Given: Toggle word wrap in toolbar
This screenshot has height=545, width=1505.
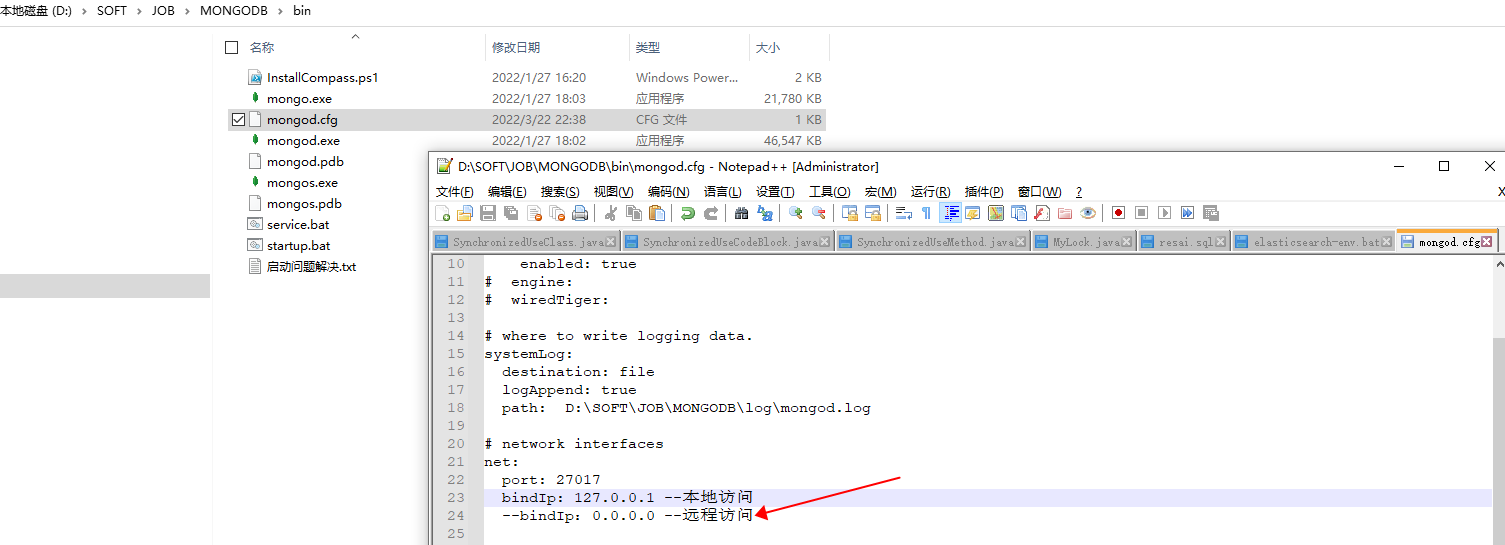Looking at the screenshot, I should [903, 213].
